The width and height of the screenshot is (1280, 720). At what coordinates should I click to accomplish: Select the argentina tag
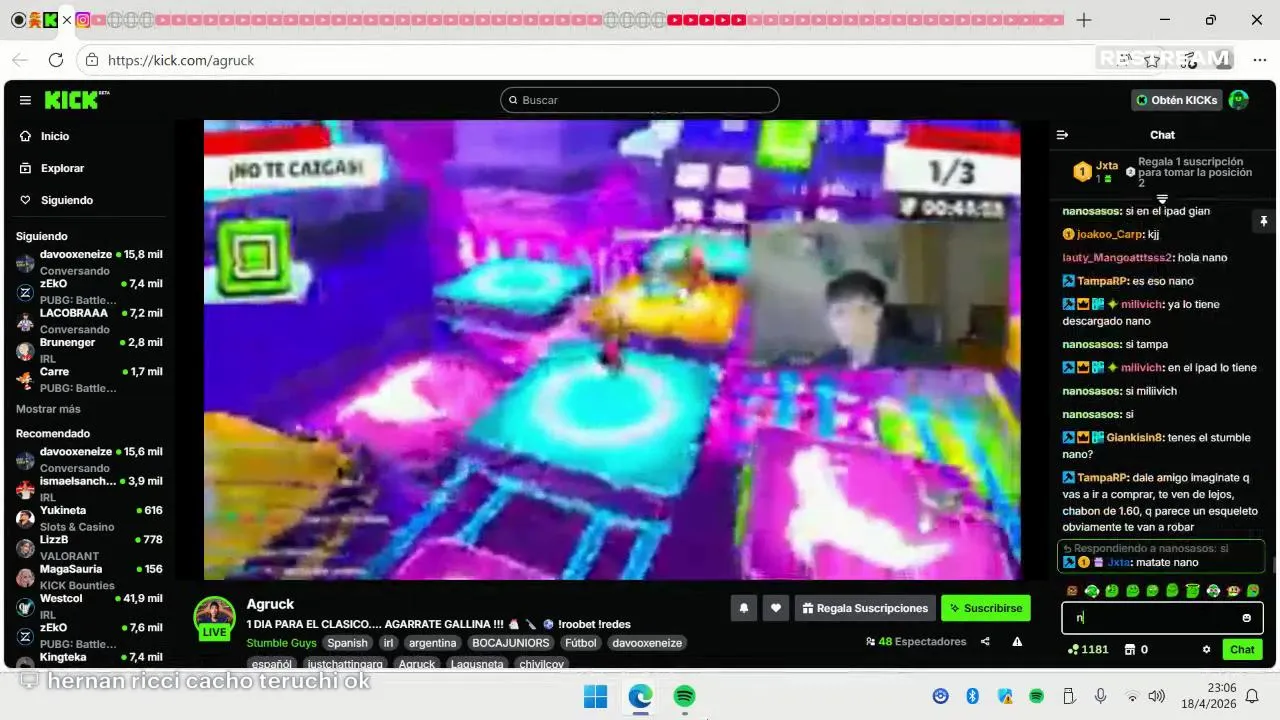[x=433, y=643]
